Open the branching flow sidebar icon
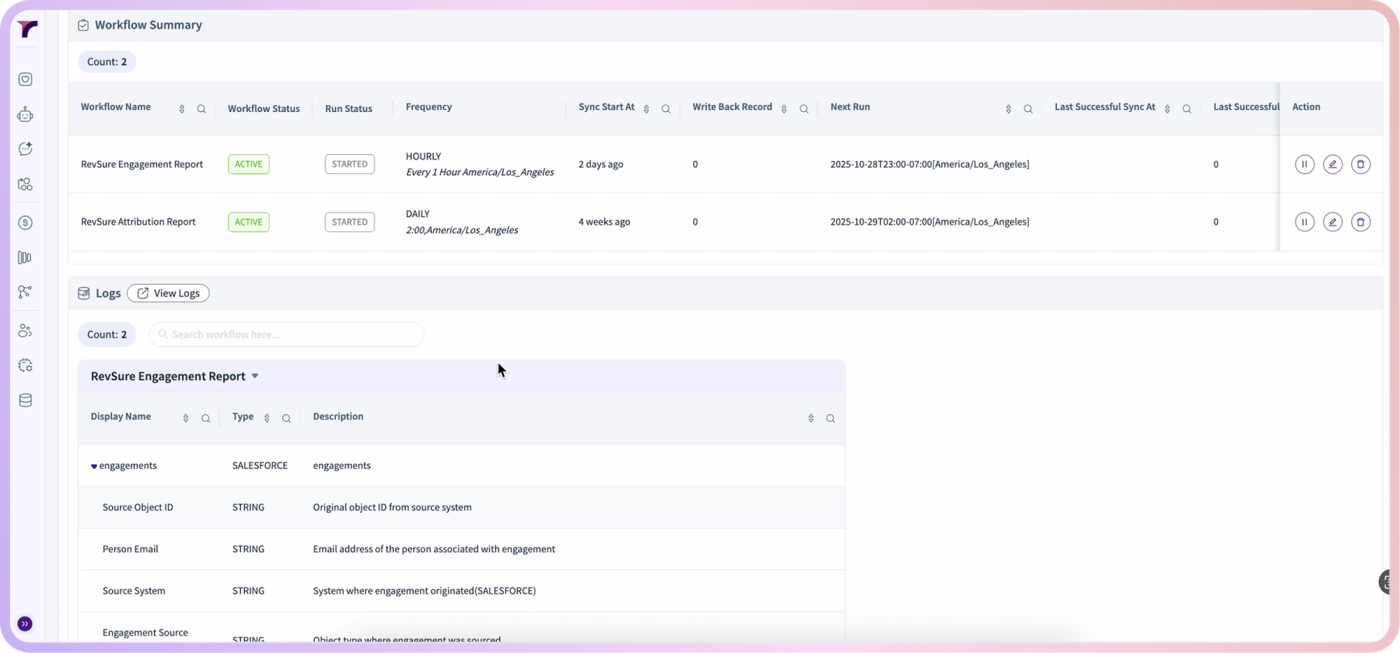Screen dimensions: 1400x653 click(25, 292)
